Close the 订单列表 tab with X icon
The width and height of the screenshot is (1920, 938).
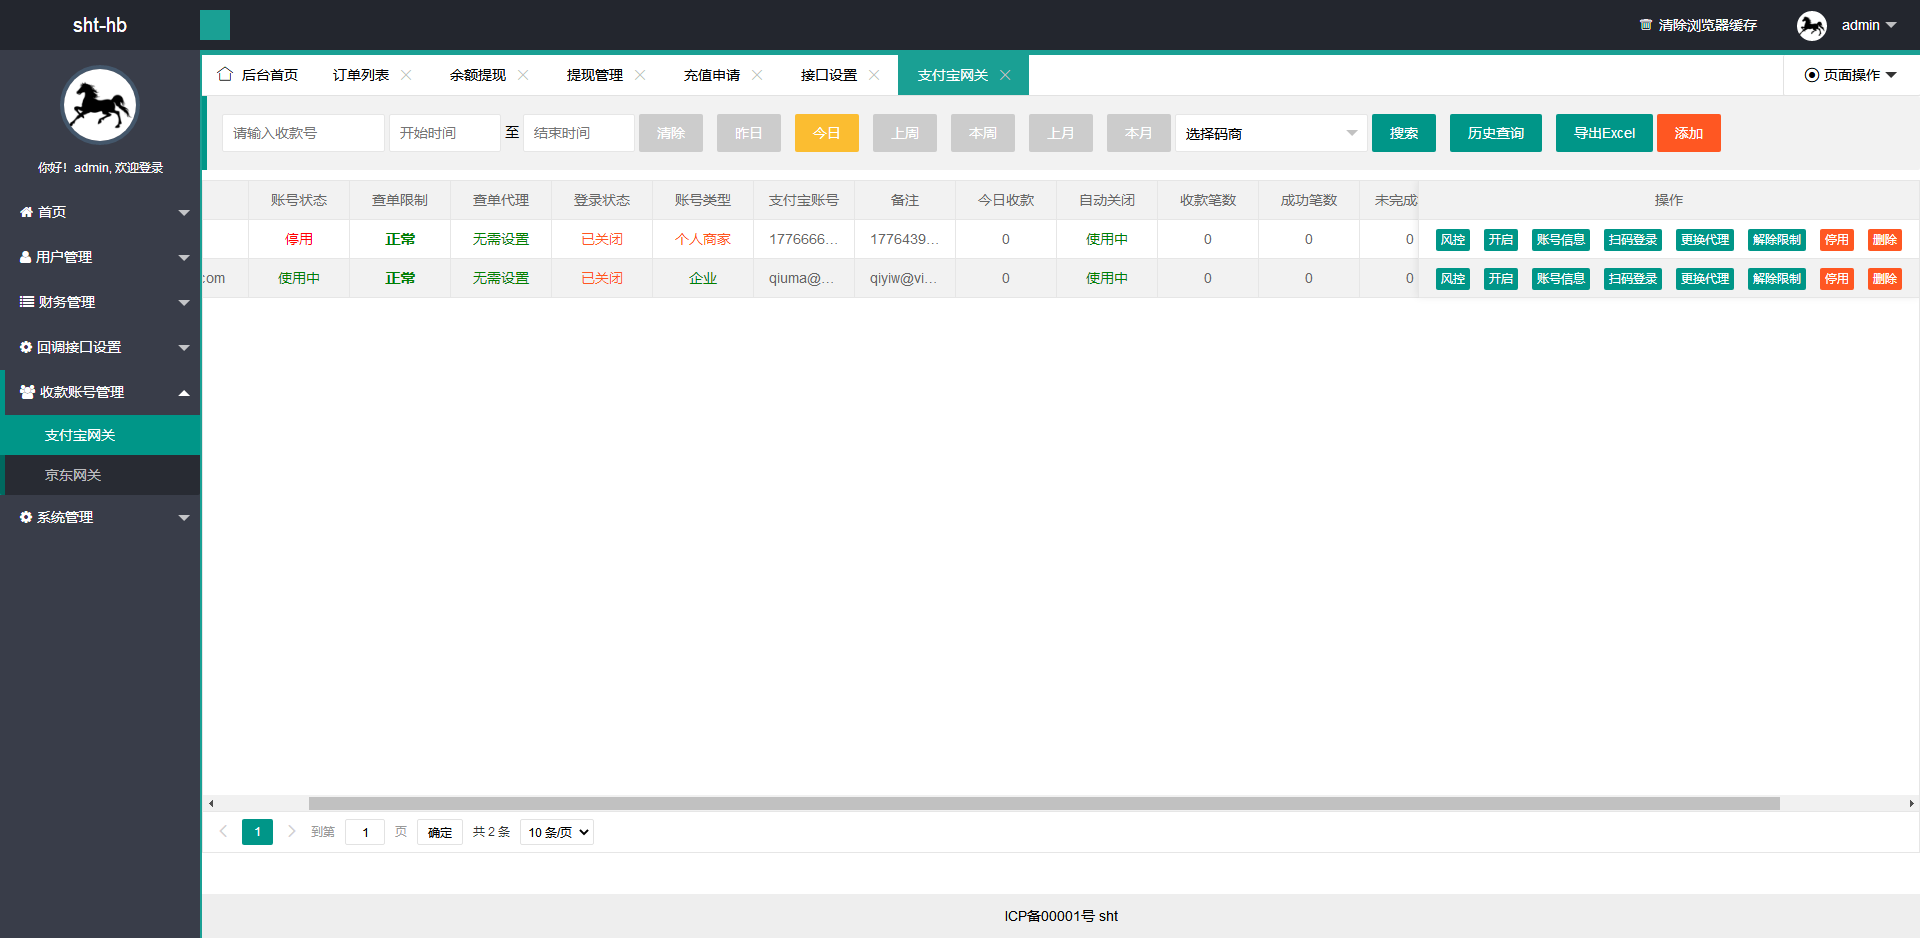point(406,75)
